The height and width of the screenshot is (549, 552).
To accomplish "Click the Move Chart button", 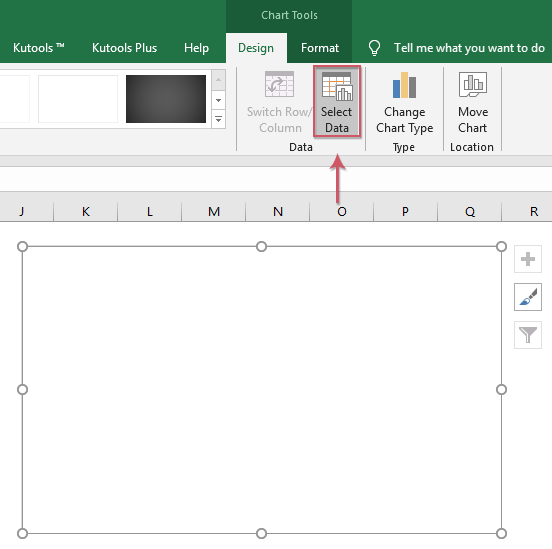I will (472, 102).
